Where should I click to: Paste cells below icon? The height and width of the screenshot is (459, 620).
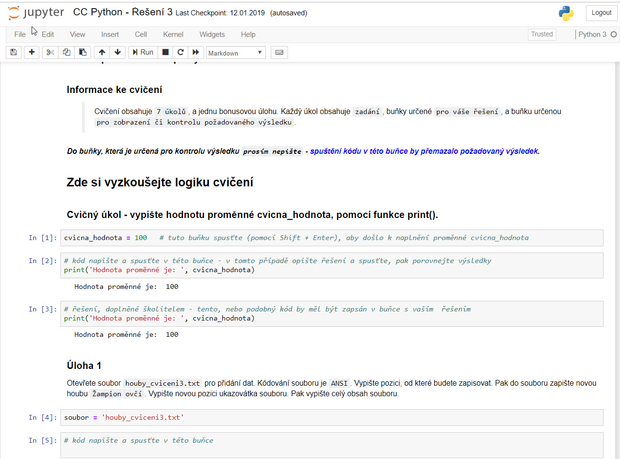tap(81, 52)
